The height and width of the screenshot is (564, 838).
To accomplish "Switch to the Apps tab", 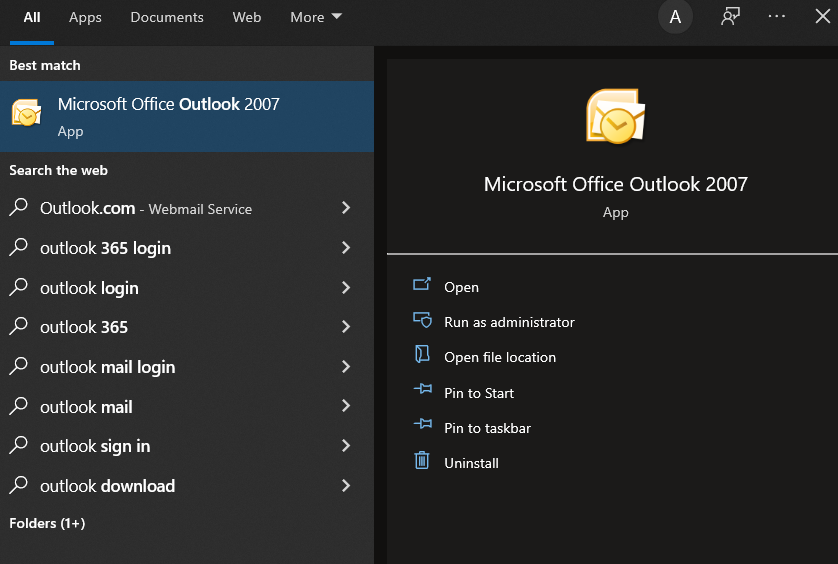I will (85, 18).
